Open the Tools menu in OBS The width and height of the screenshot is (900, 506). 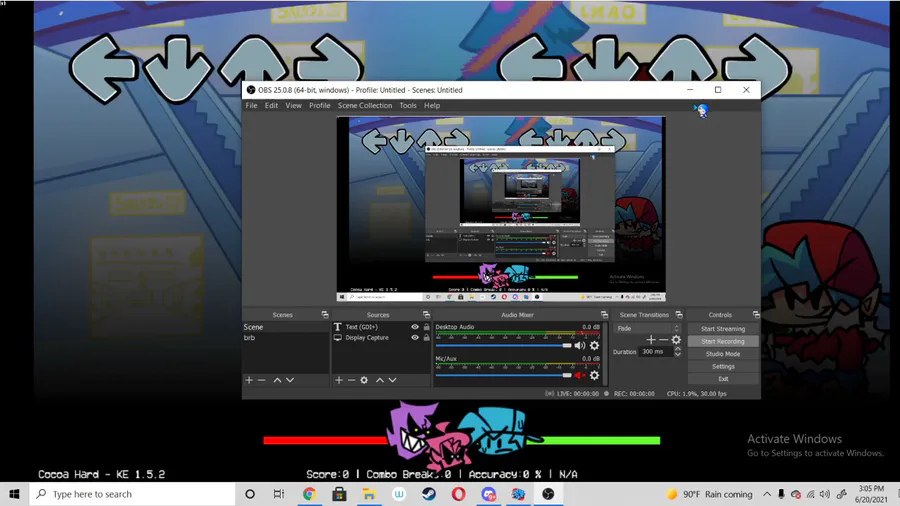(x=408, y=106)
